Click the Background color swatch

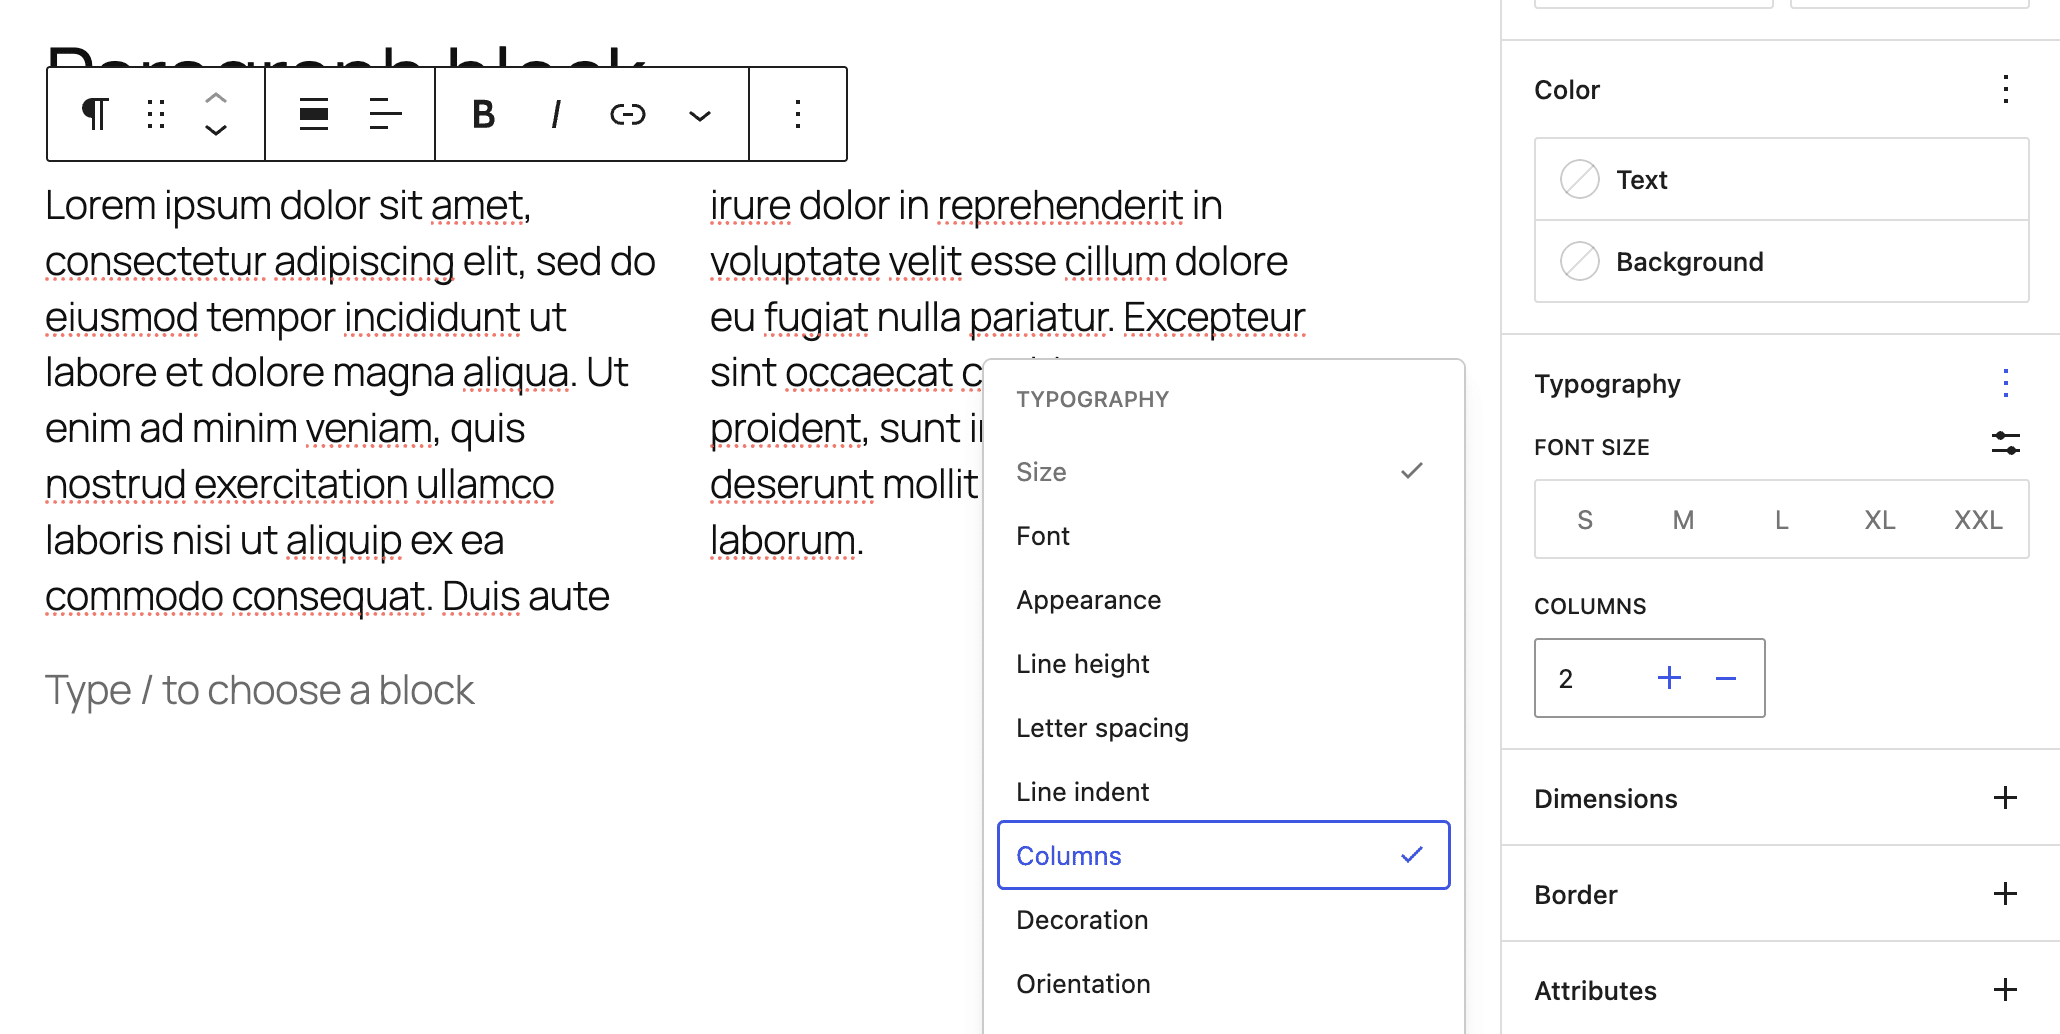pyautogui.click(x=1578, y=262)
